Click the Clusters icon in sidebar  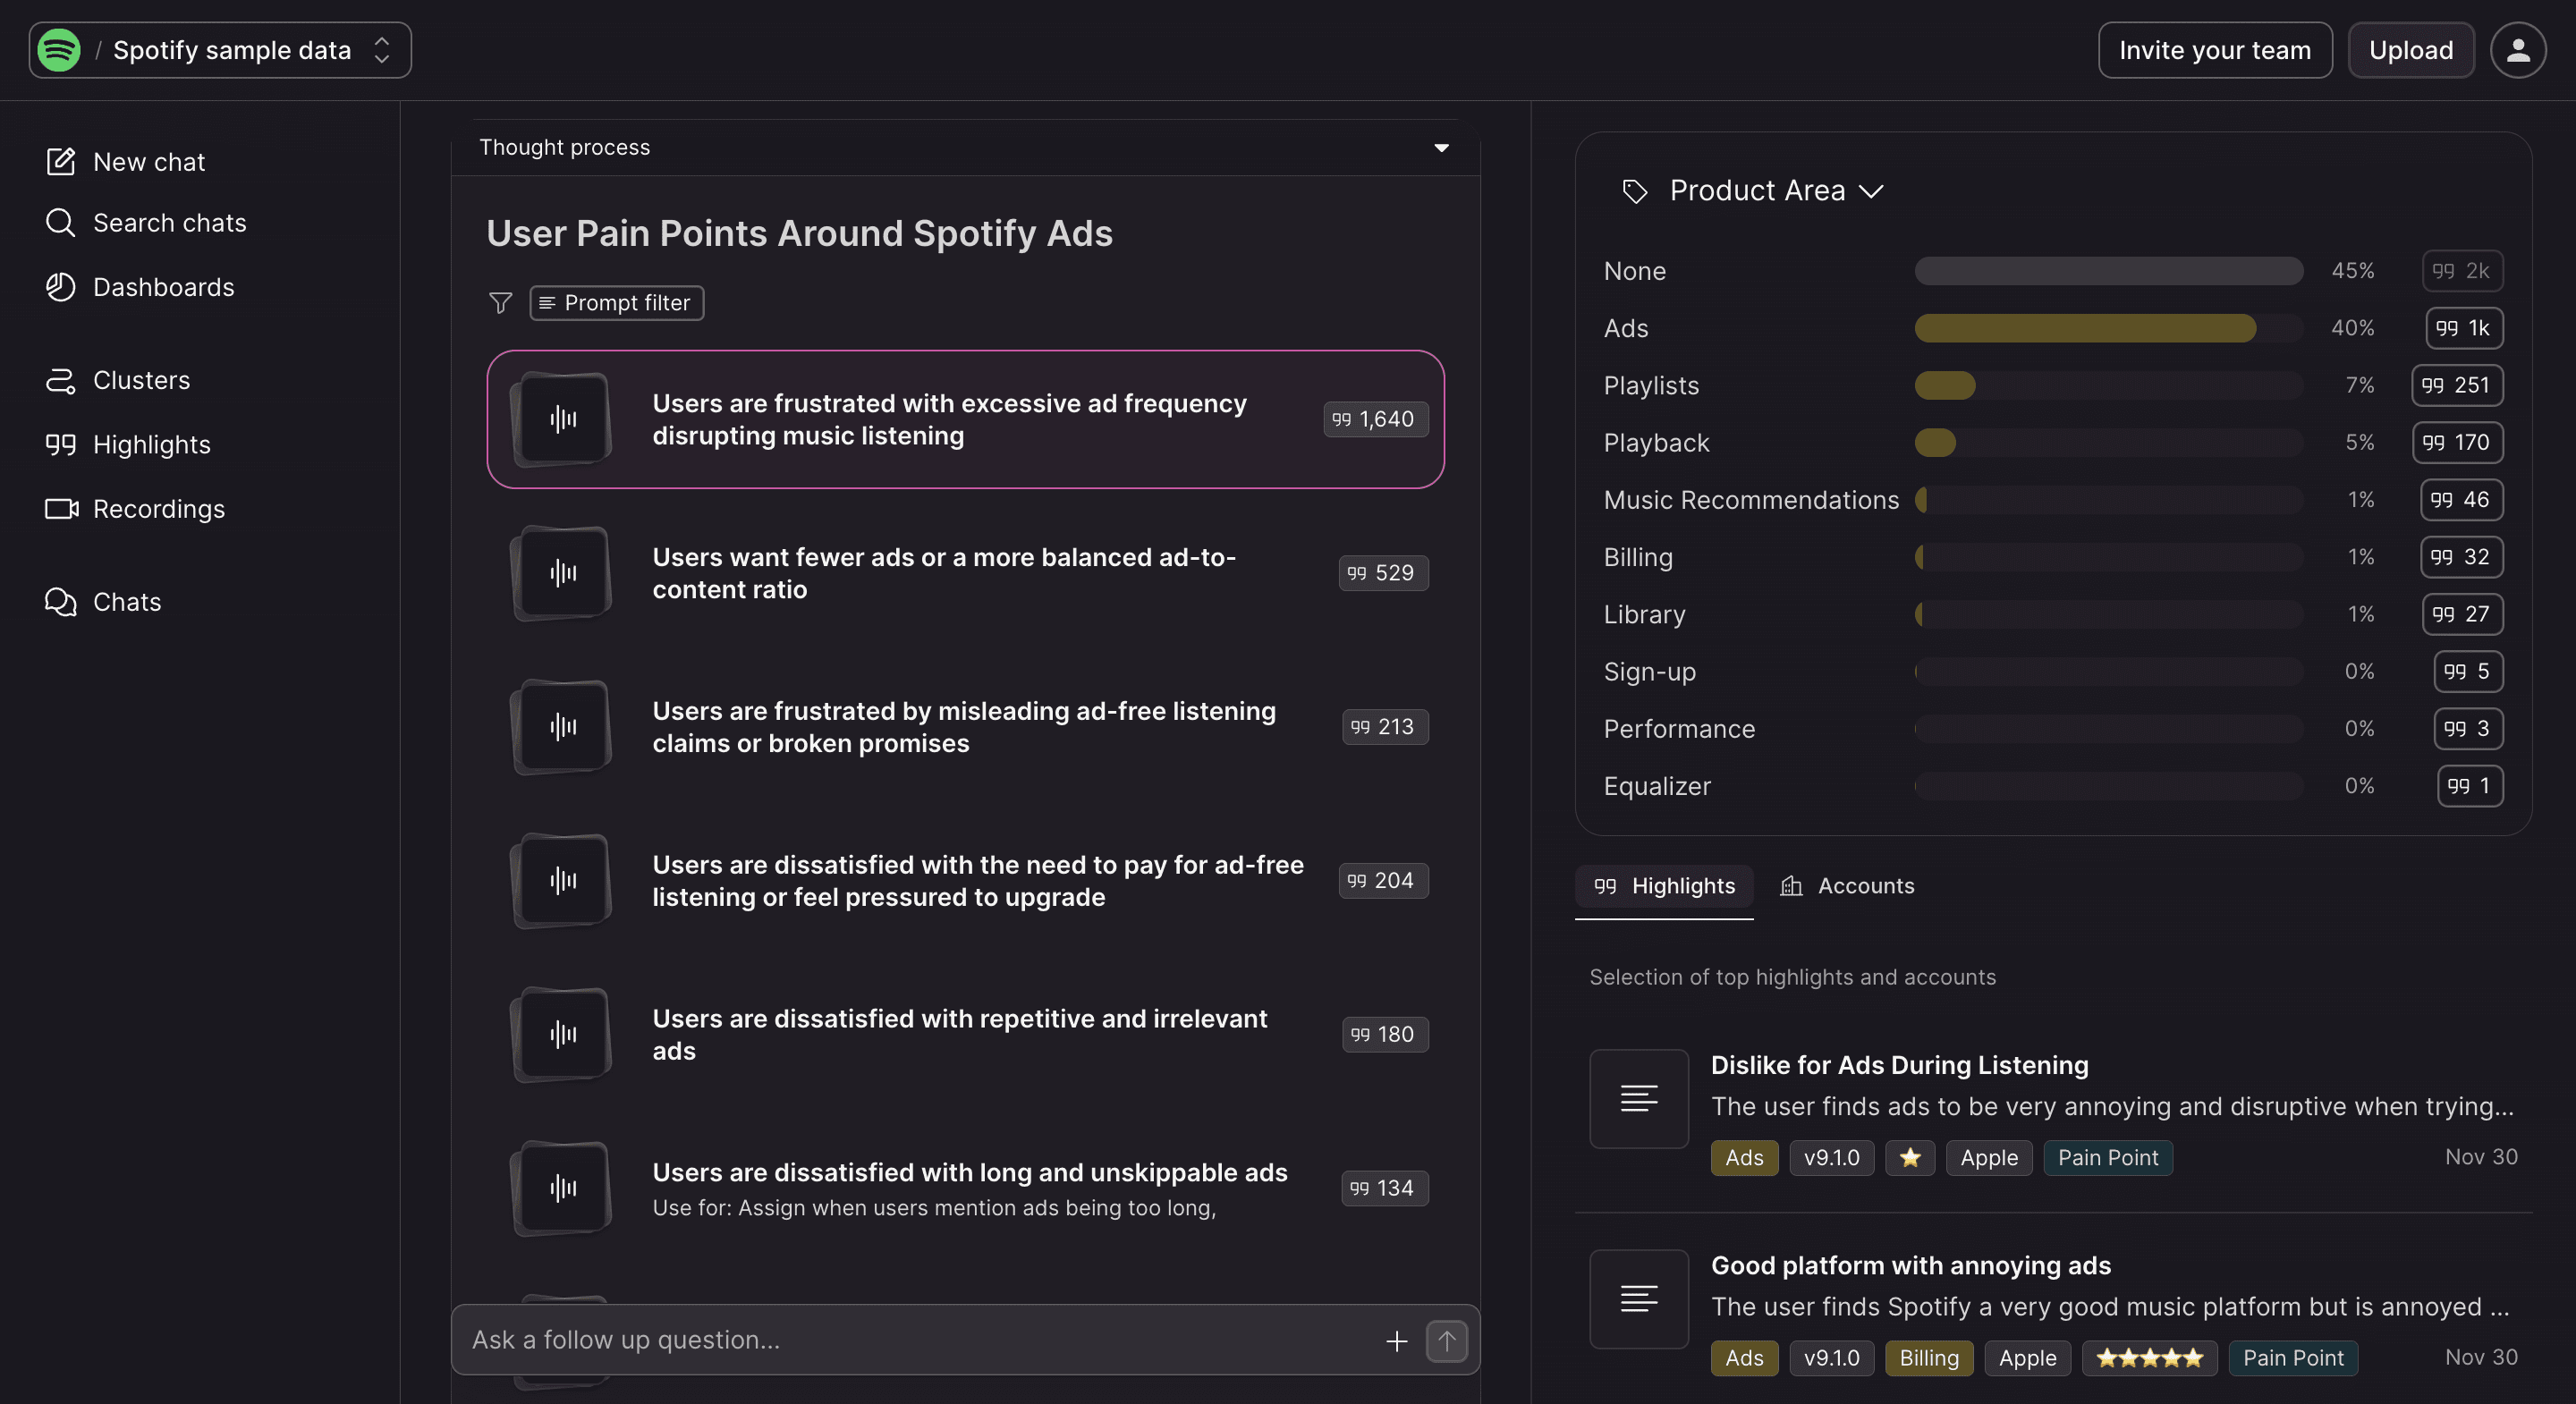point(60,380)
